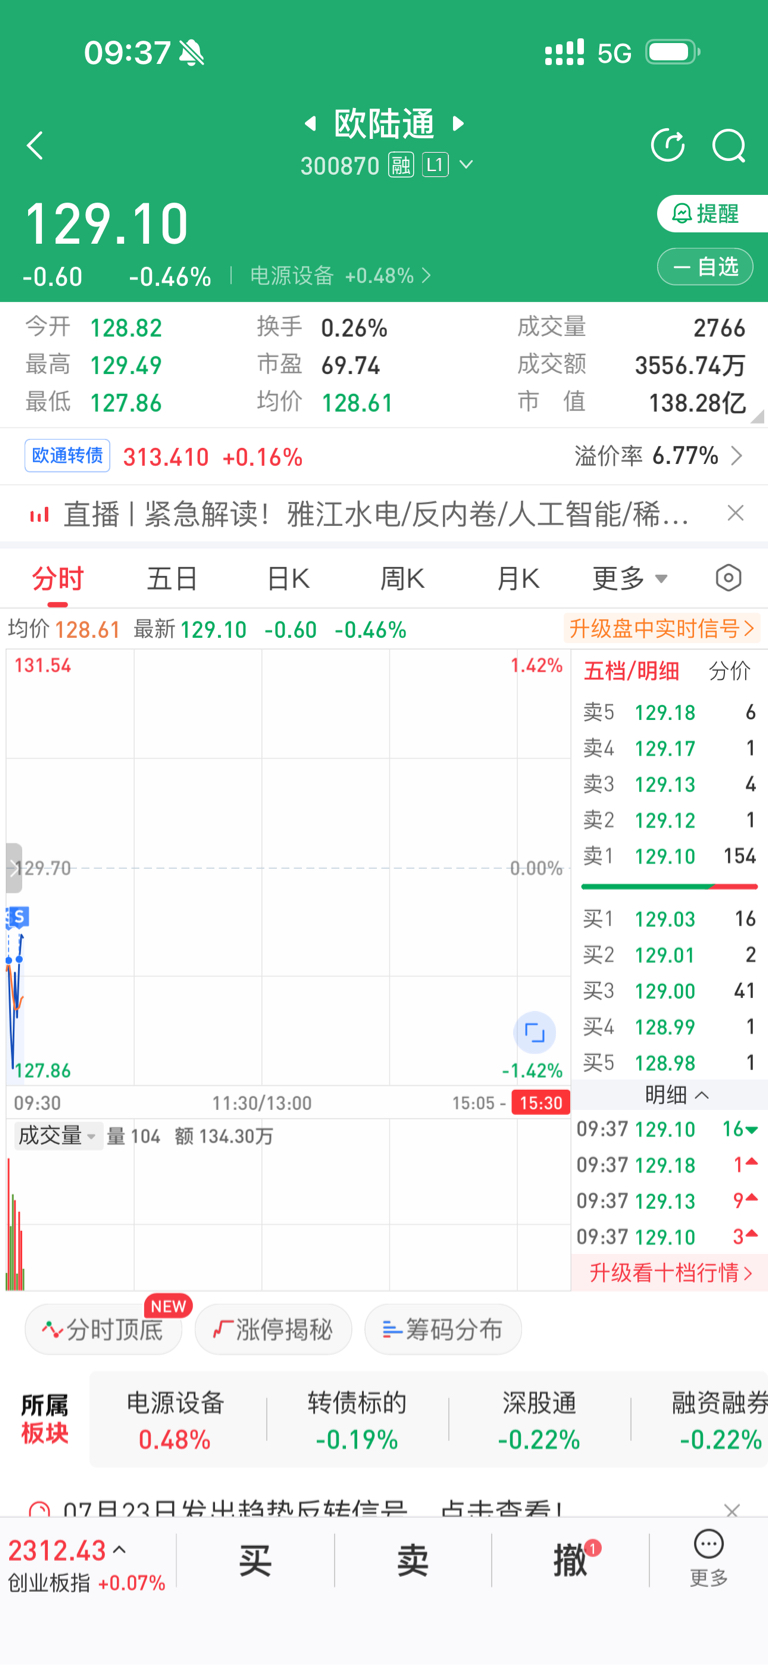Screen dimensions: 768x1665
Task: Open live broadcast 雅江水电 banner
Action: tap(376, 514)
